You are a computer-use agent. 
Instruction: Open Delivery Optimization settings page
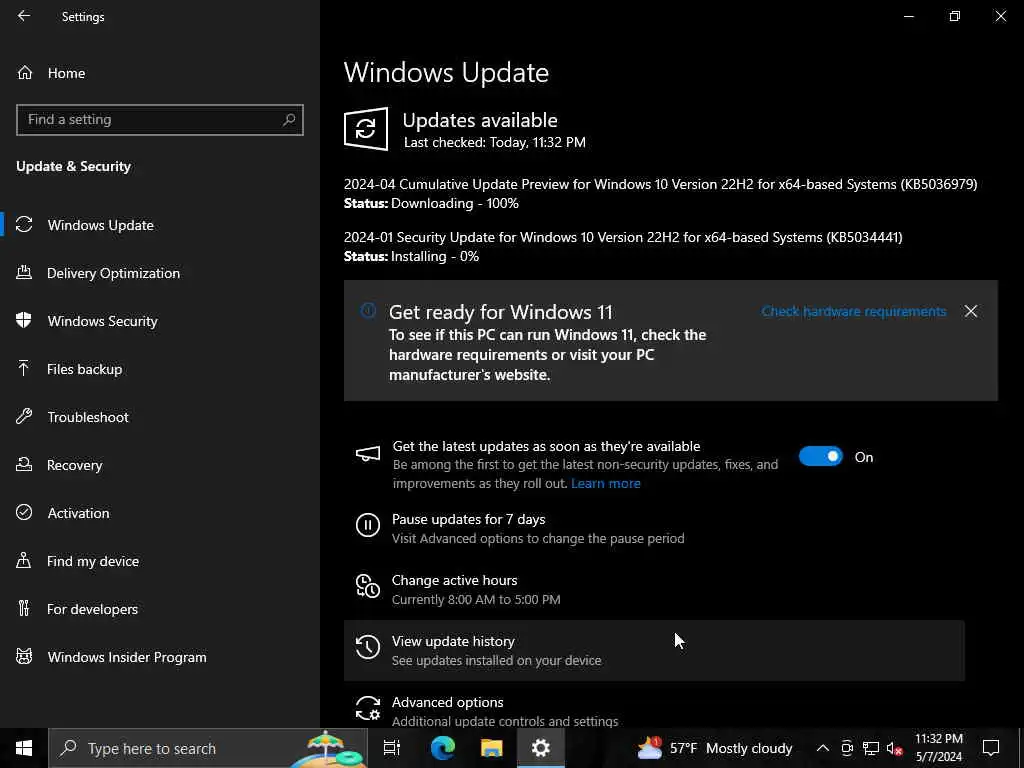pos(160,273)
